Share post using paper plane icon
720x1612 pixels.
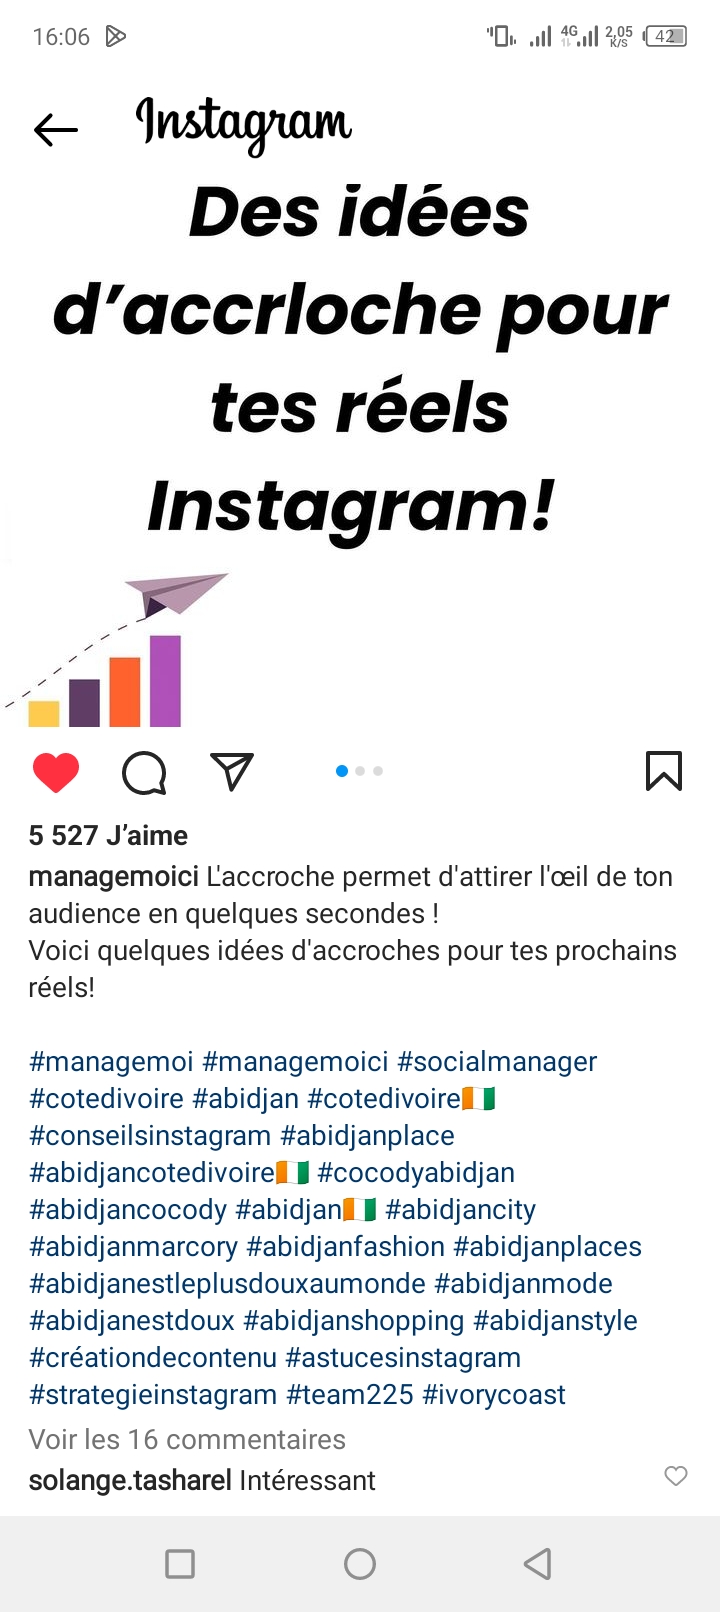click(x=232, y=771)
